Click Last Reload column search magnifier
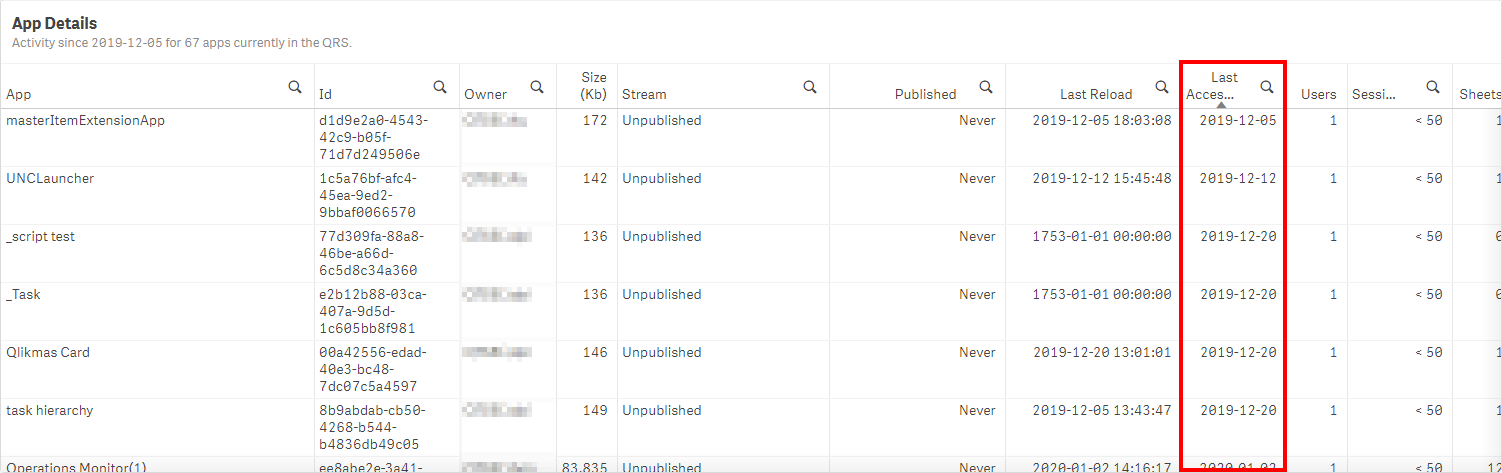 click(1162, 87)
